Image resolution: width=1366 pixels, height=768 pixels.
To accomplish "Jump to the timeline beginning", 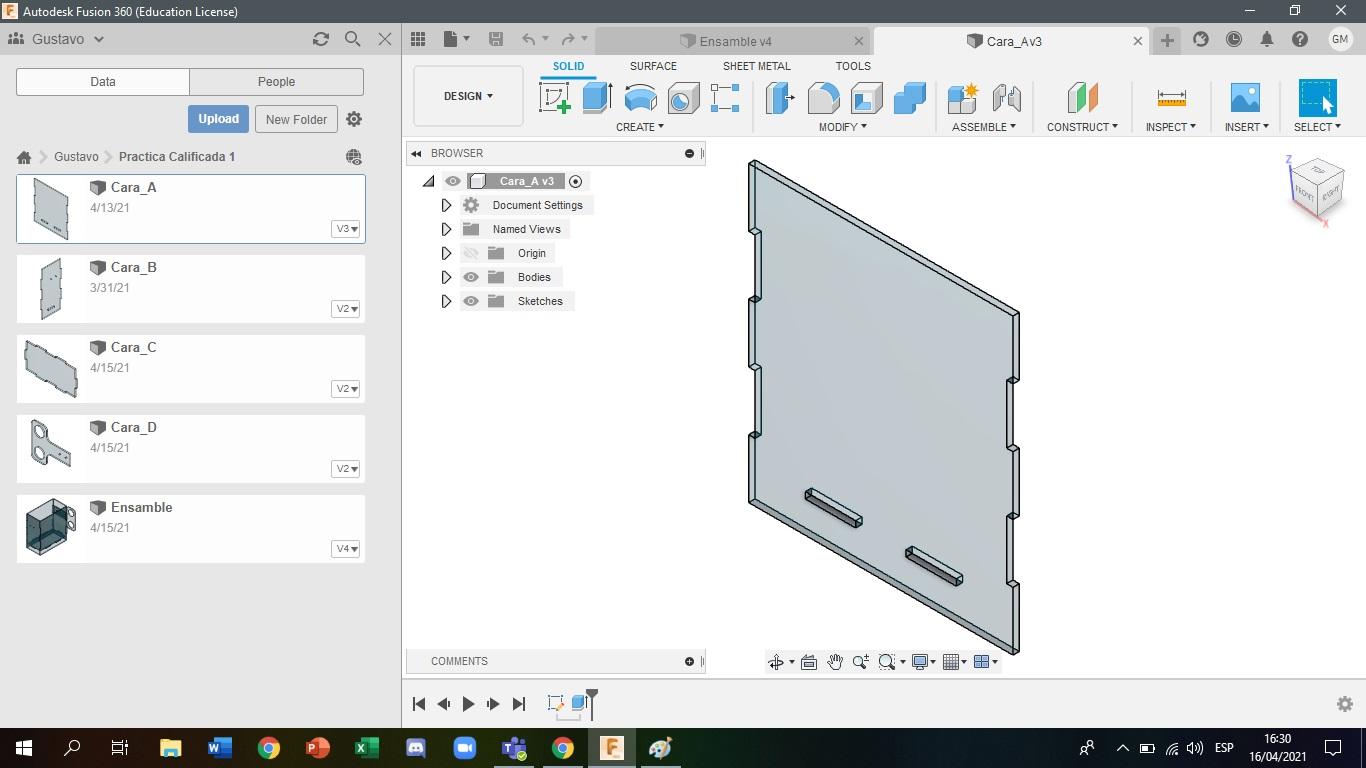I will [x=419, y=704].
